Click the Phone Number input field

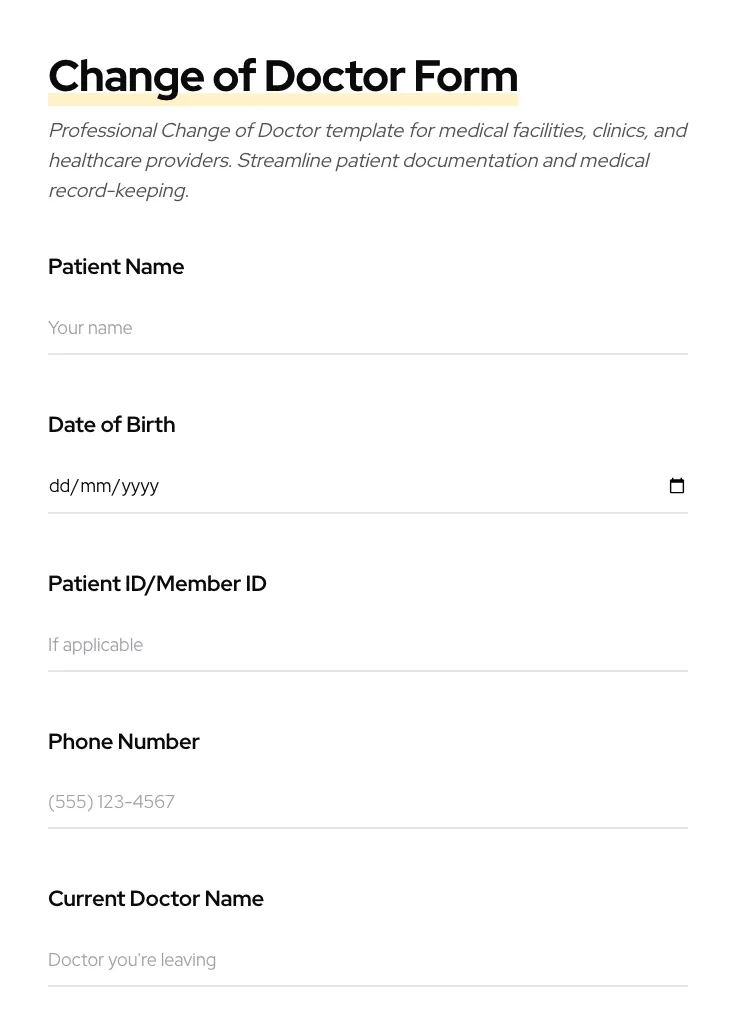tap(367, 802)
